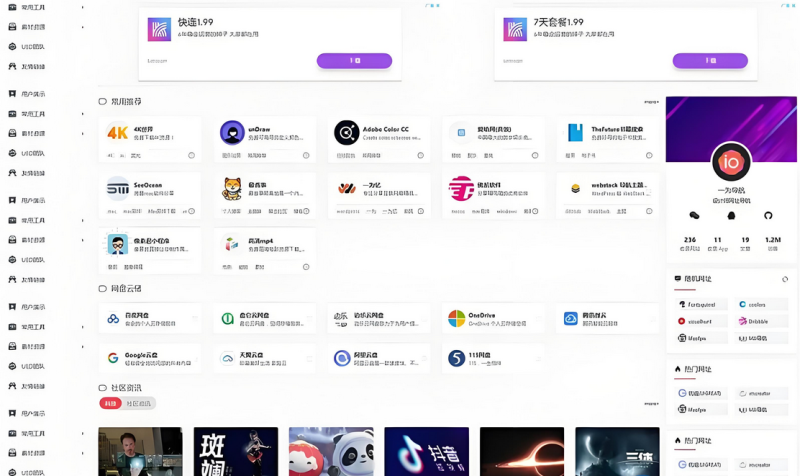Open the webstack theme card
This screenshot has height=476, width=800.
pos(608,195)
